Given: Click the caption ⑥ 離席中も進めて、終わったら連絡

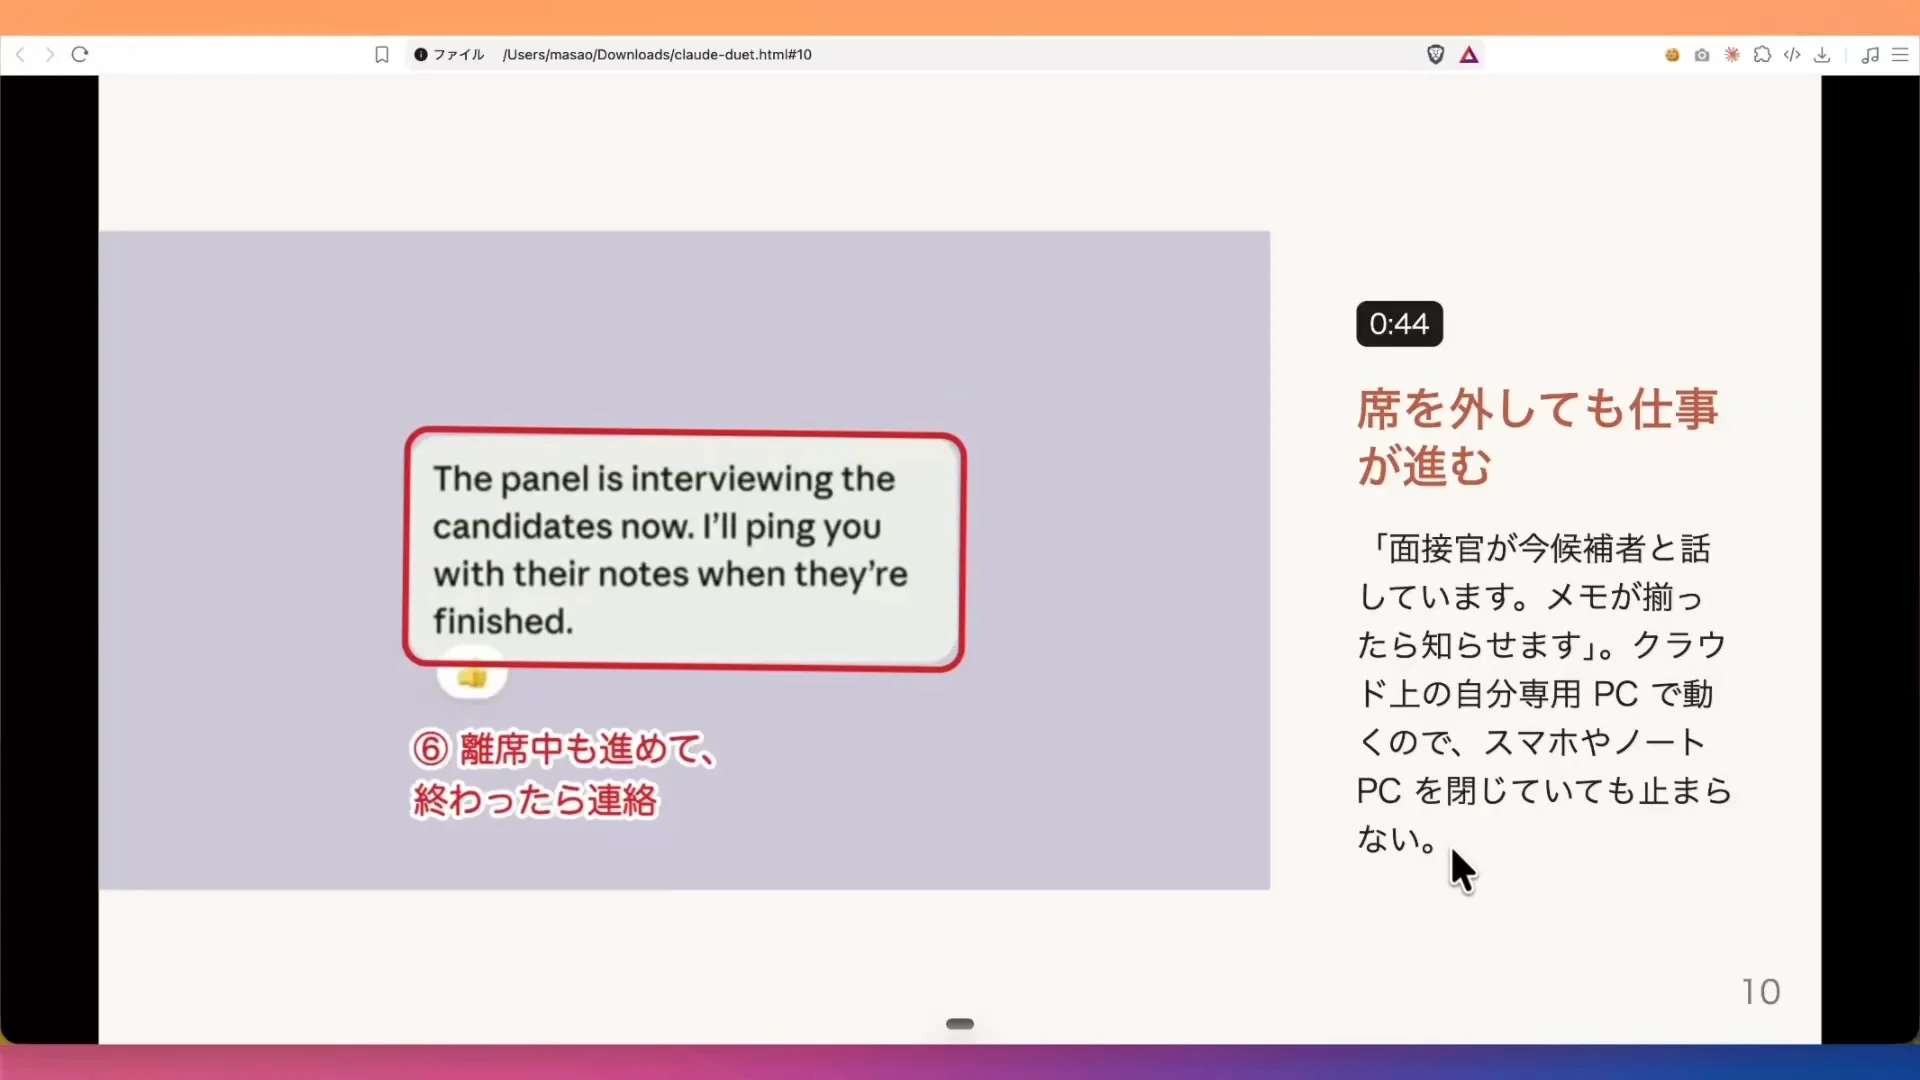Looking at the screenshot, I should click(564, 774).
